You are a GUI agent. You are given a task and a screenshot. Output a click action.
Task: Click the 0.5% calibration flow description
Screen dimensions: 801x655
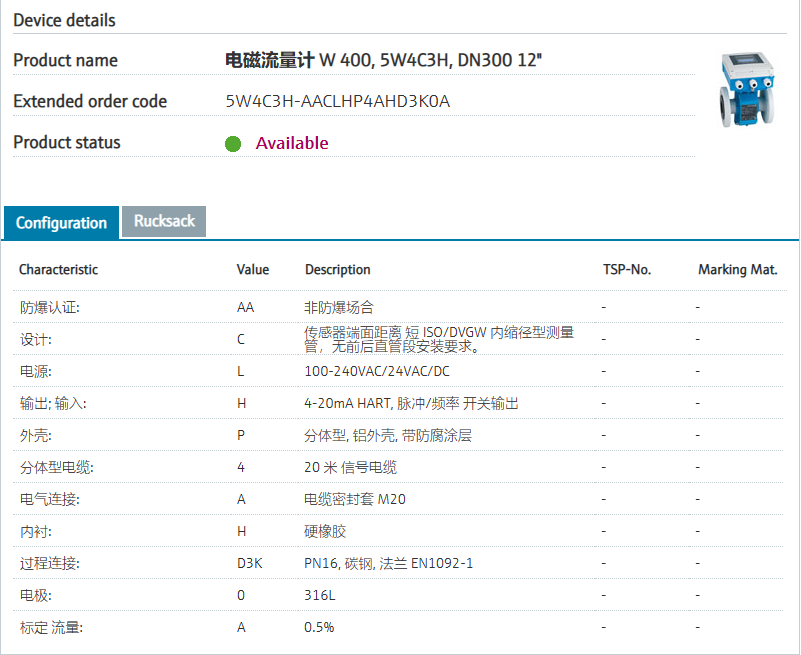[319, 627]
